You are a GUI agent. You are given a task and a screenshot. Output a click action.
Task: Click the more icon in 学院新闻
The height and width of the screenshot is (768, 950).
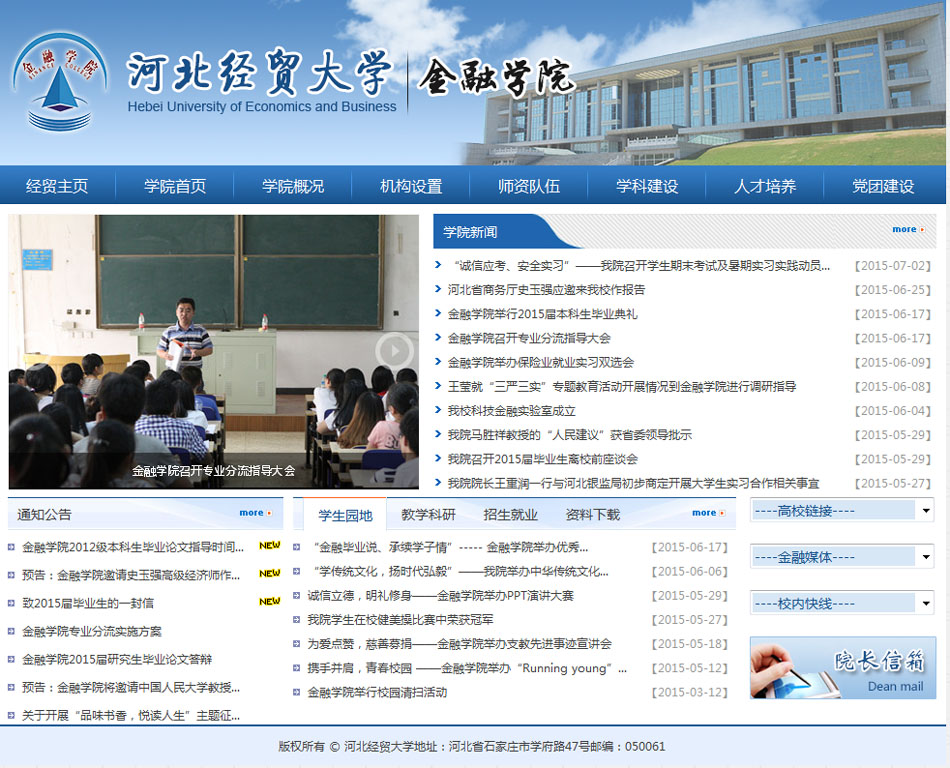(908, 230)
